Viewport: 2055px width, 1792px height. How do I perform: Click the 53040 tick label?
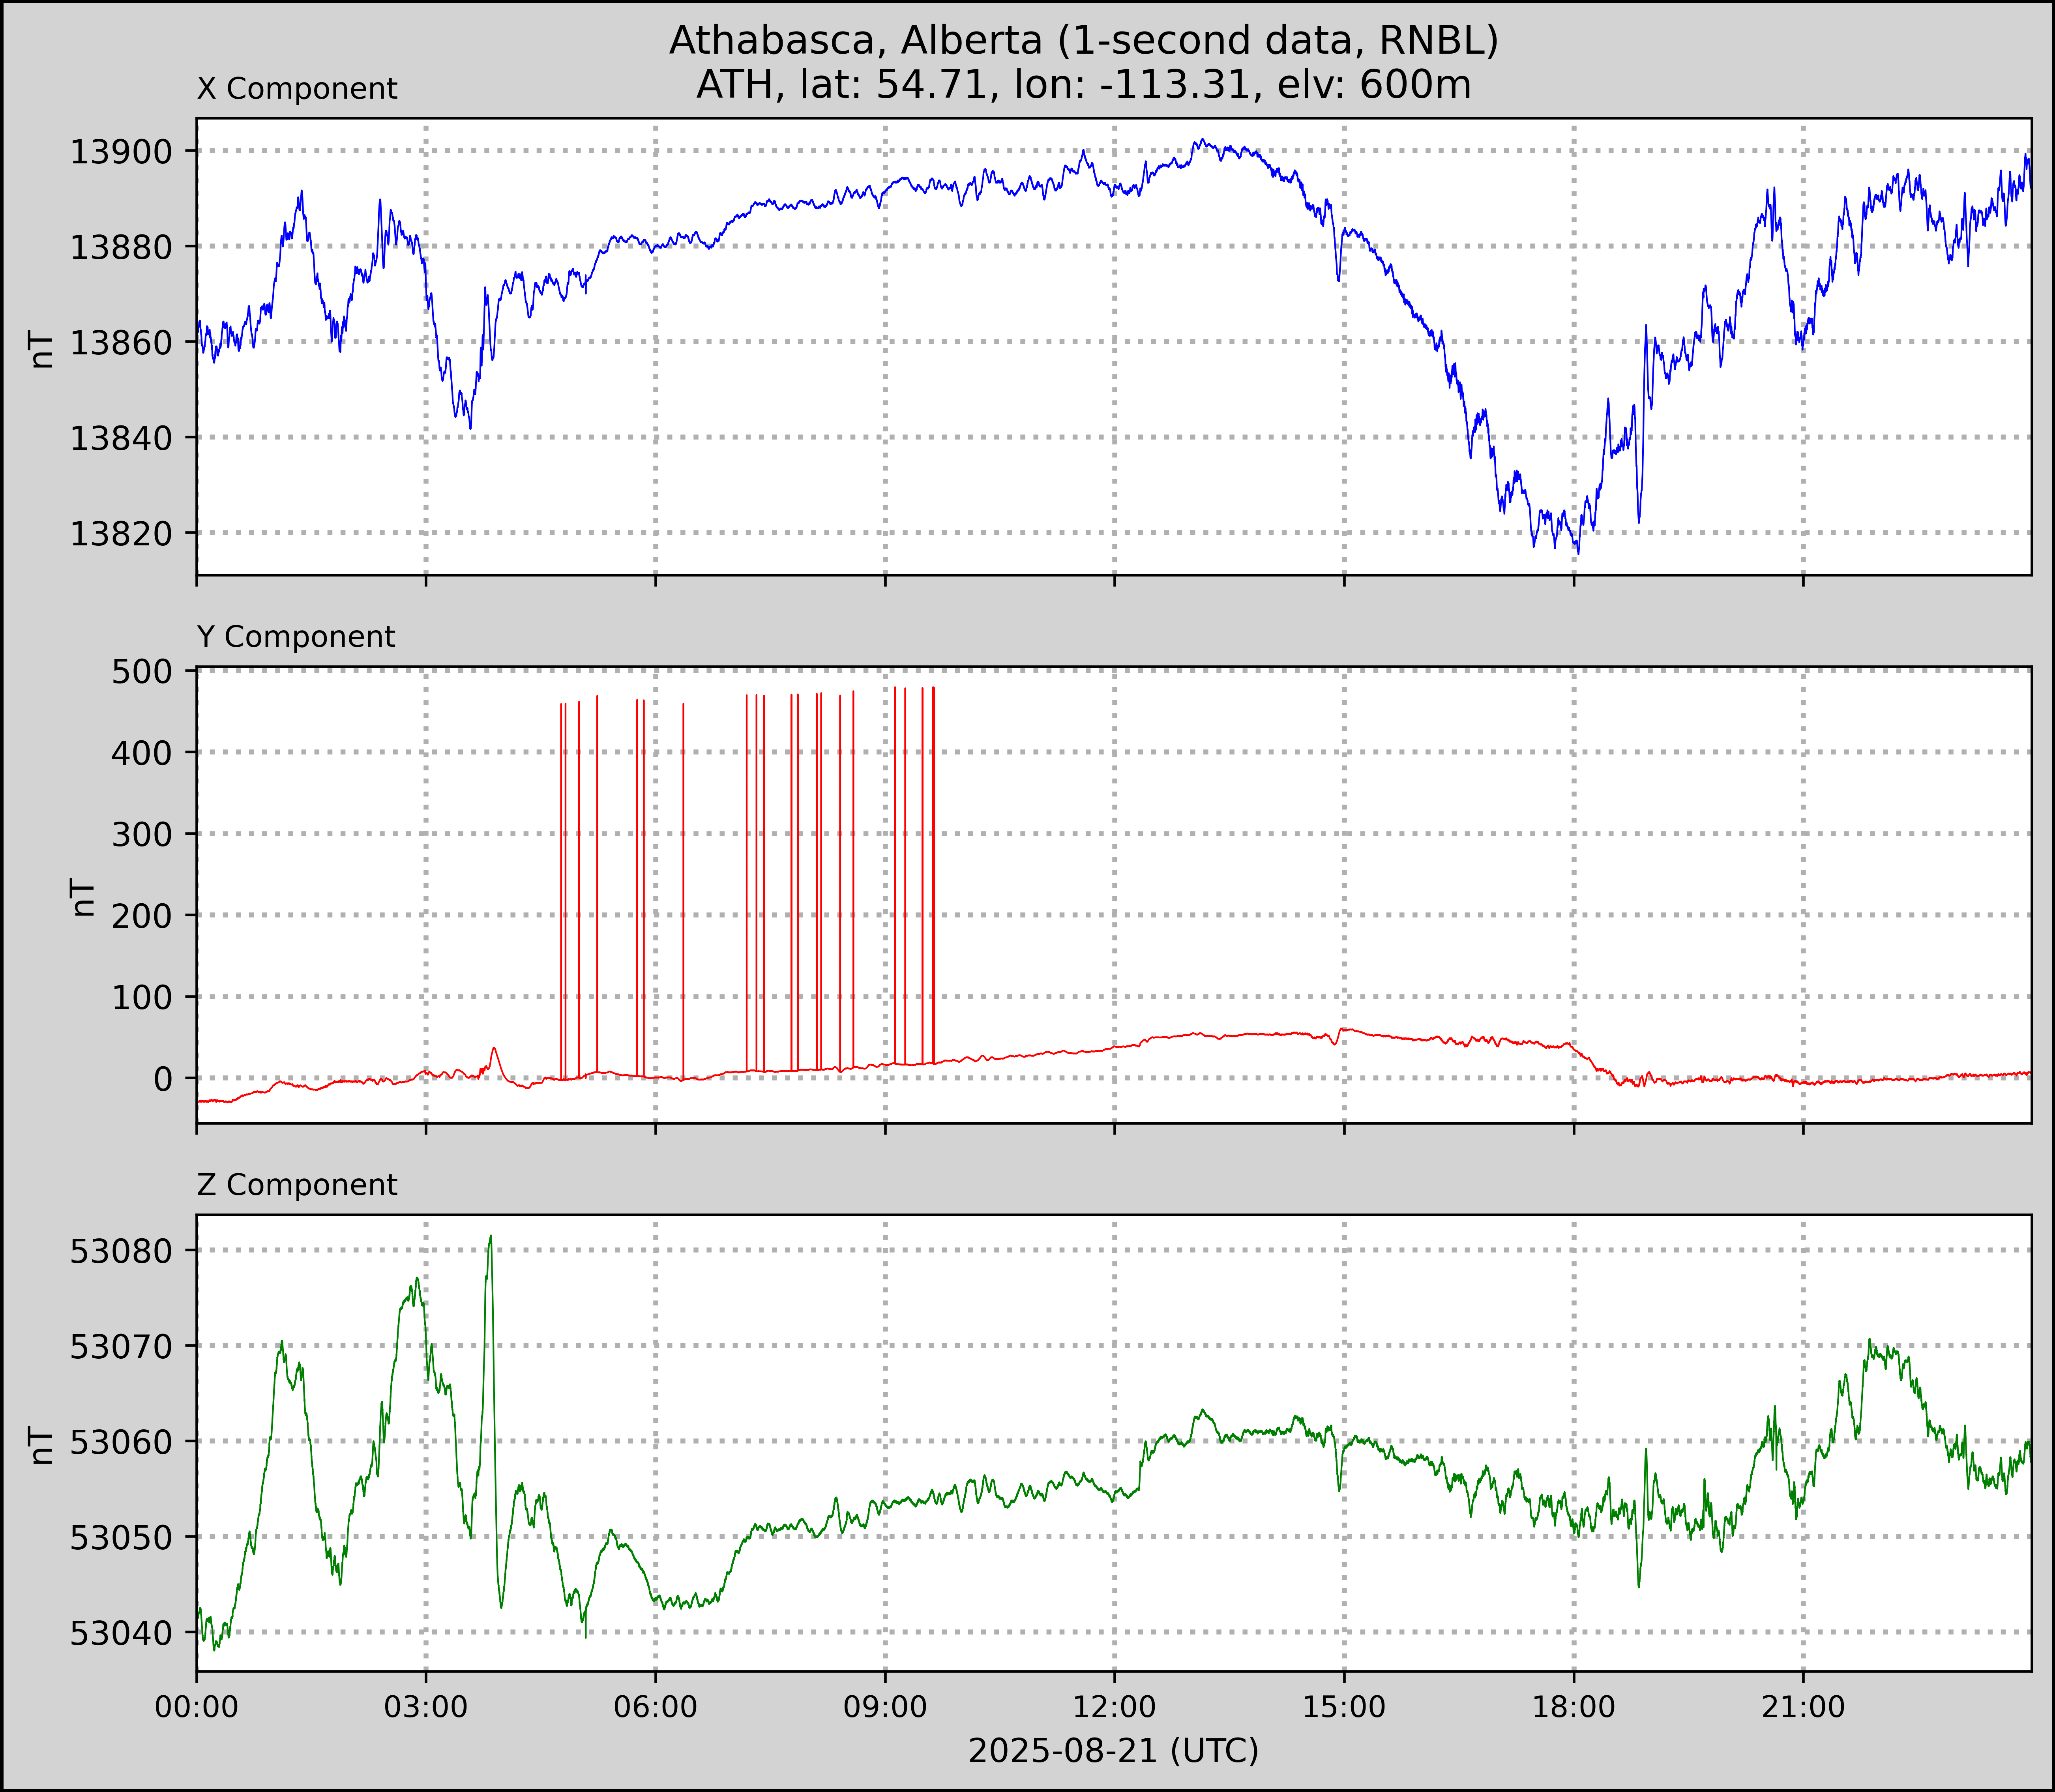tap(121, 1633)
